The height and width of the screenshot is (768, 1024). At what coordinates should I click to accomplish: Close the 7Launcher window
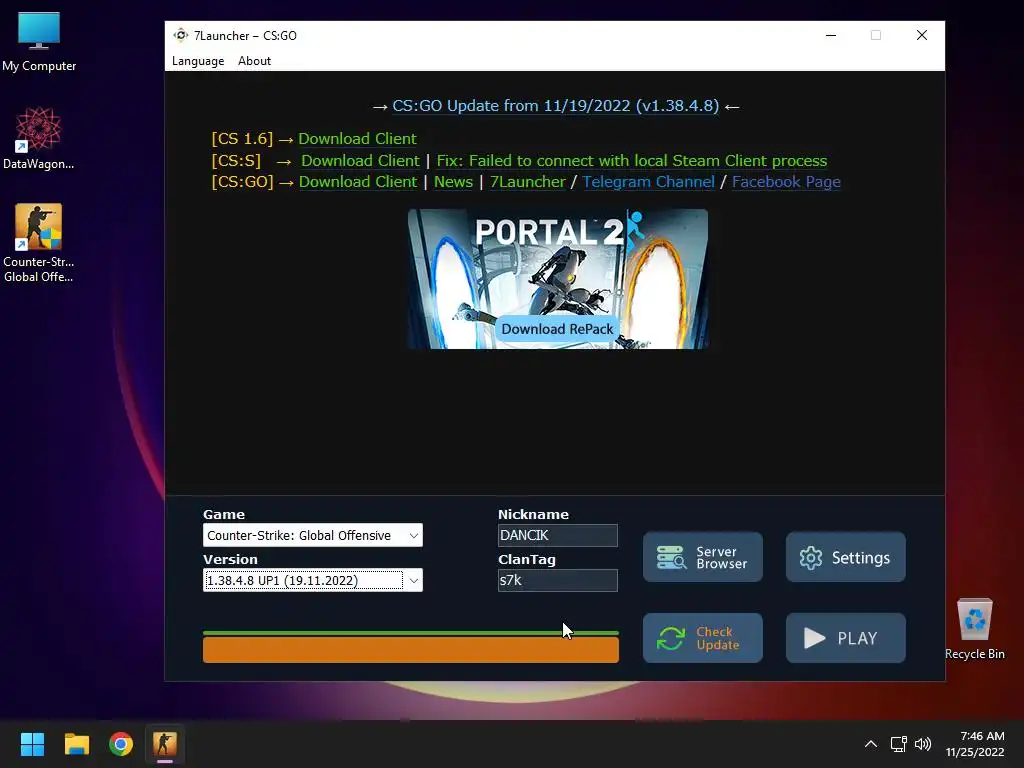[921, 35]
